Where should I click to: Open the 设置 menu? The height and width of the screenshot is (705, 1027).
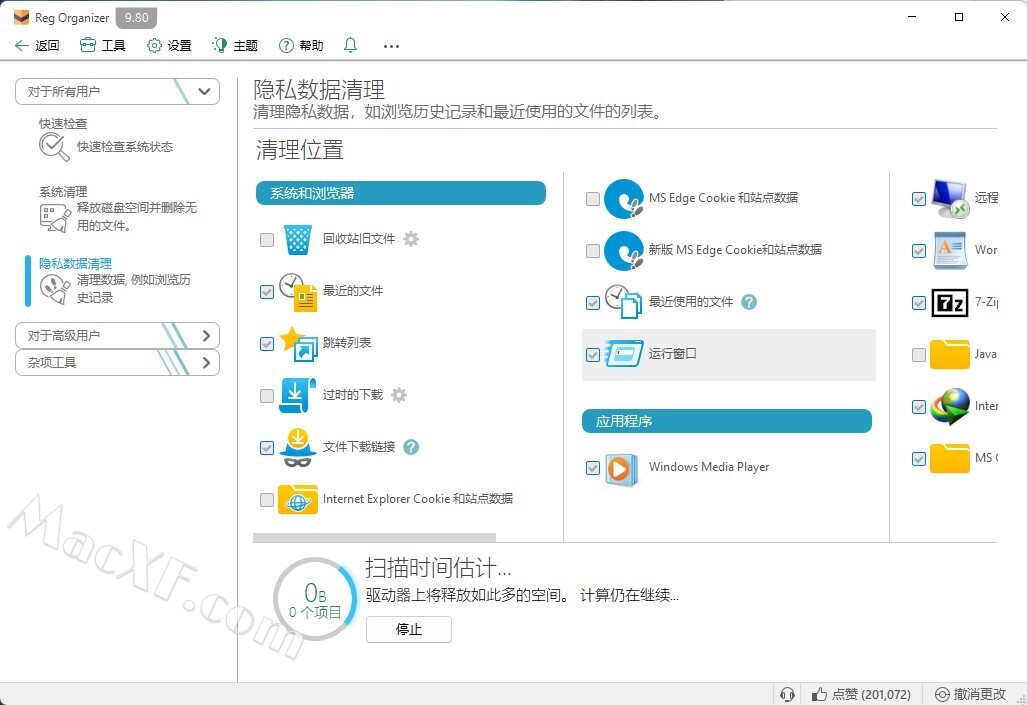(169, 45)
